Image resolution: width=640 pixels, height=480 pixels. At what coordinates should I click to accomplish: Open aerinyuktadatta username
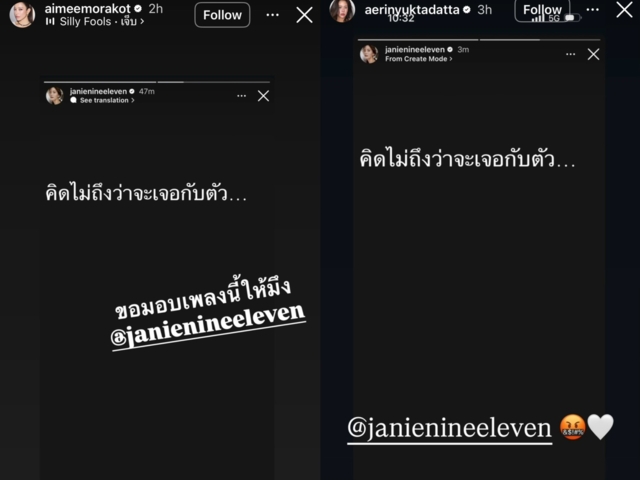[x=412, y=10]
